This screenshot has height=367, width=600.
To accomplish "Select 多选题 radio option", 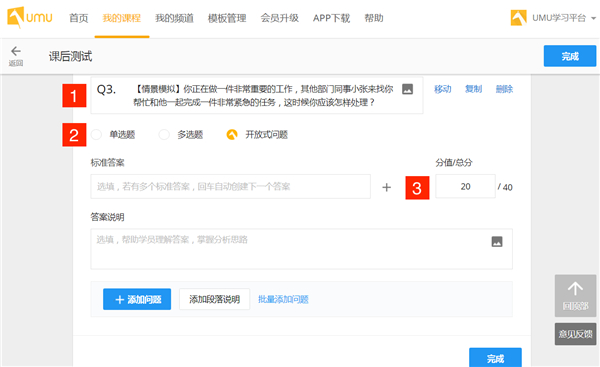I will click(164, 135).
